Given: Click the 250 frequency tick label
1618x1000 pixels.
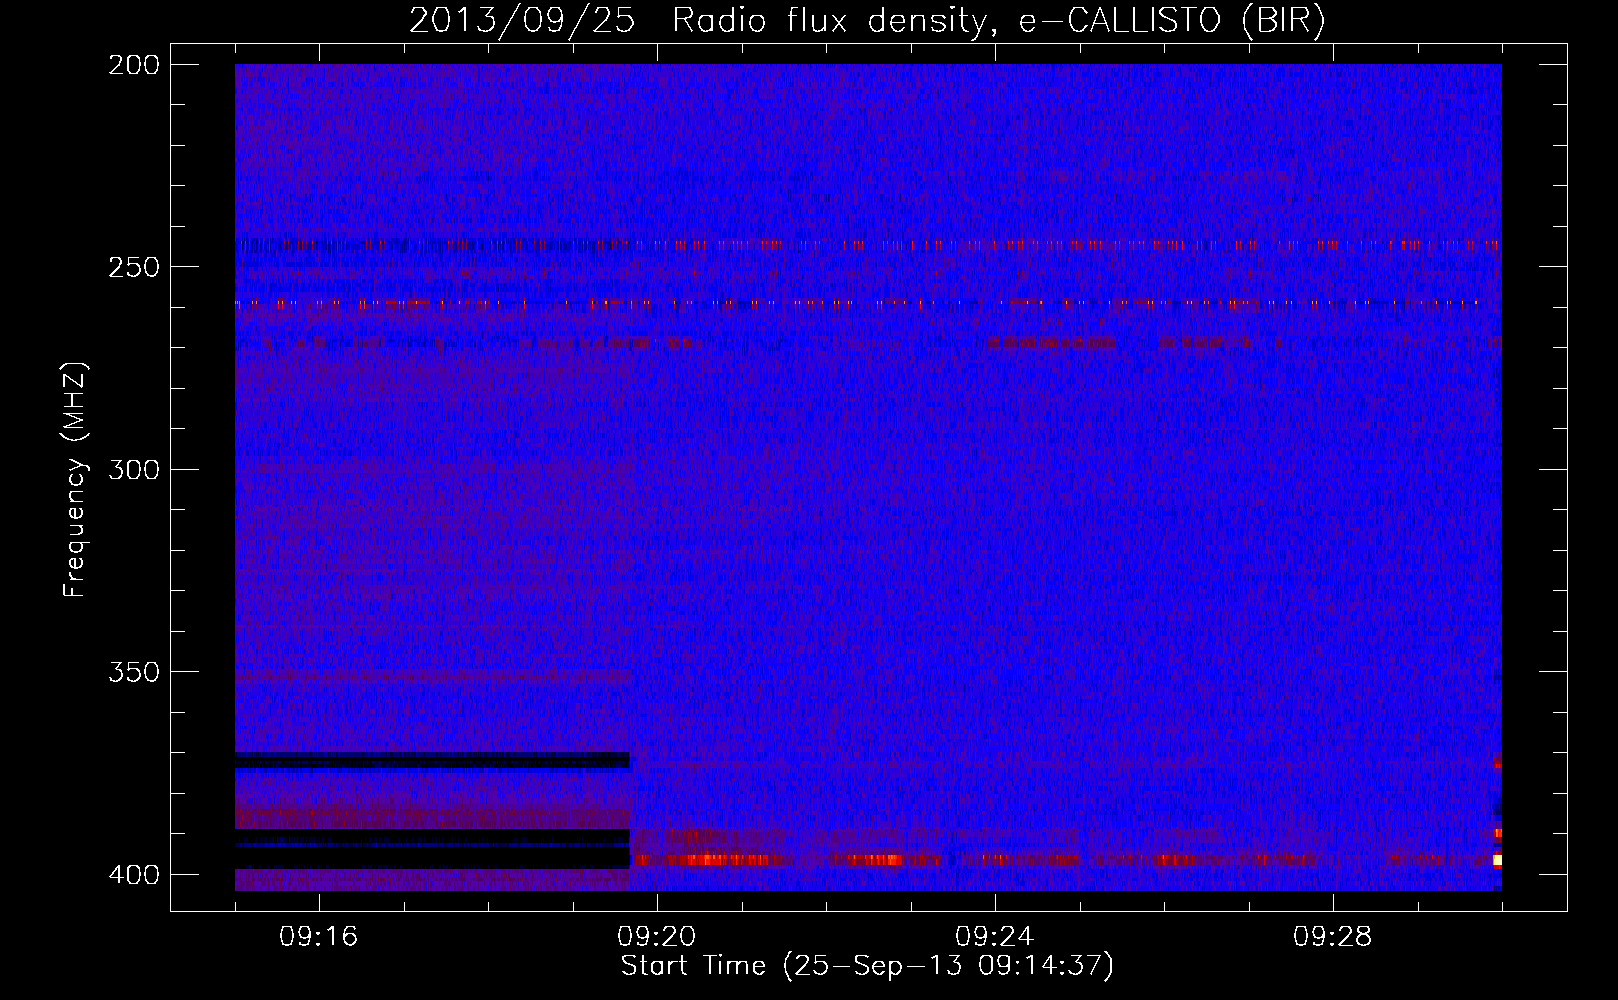Looking at the screenshot, I should 134,267.
